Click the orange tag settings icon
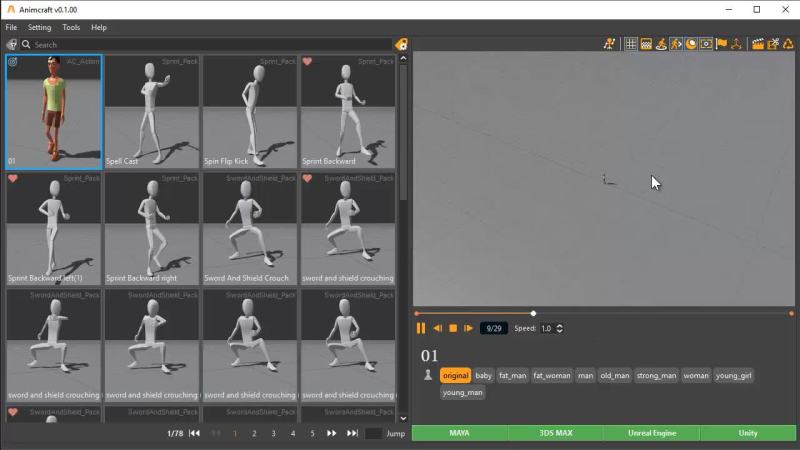800x450 pixels. (x=402, y=44)
